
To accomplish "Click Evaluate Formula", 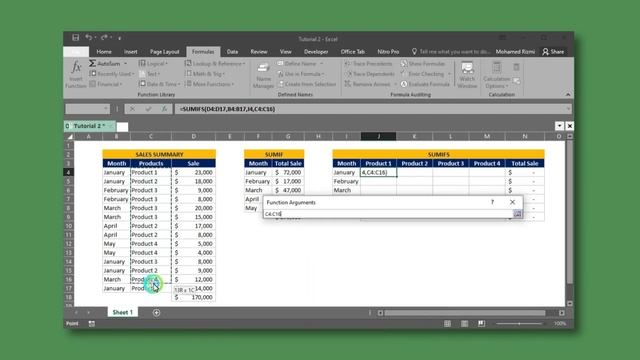I will point(425,84).
